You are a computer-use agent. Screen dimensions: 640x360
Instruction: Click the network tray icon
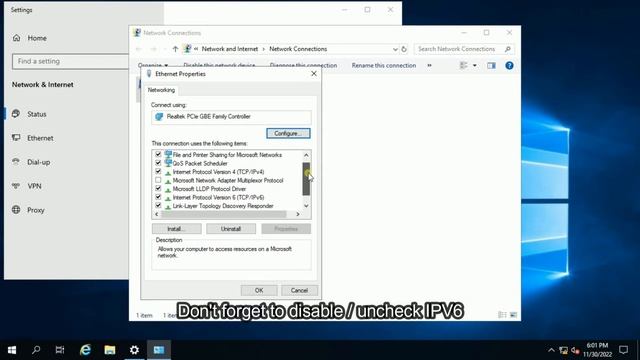pyautogui.click(x=564, y=350)
